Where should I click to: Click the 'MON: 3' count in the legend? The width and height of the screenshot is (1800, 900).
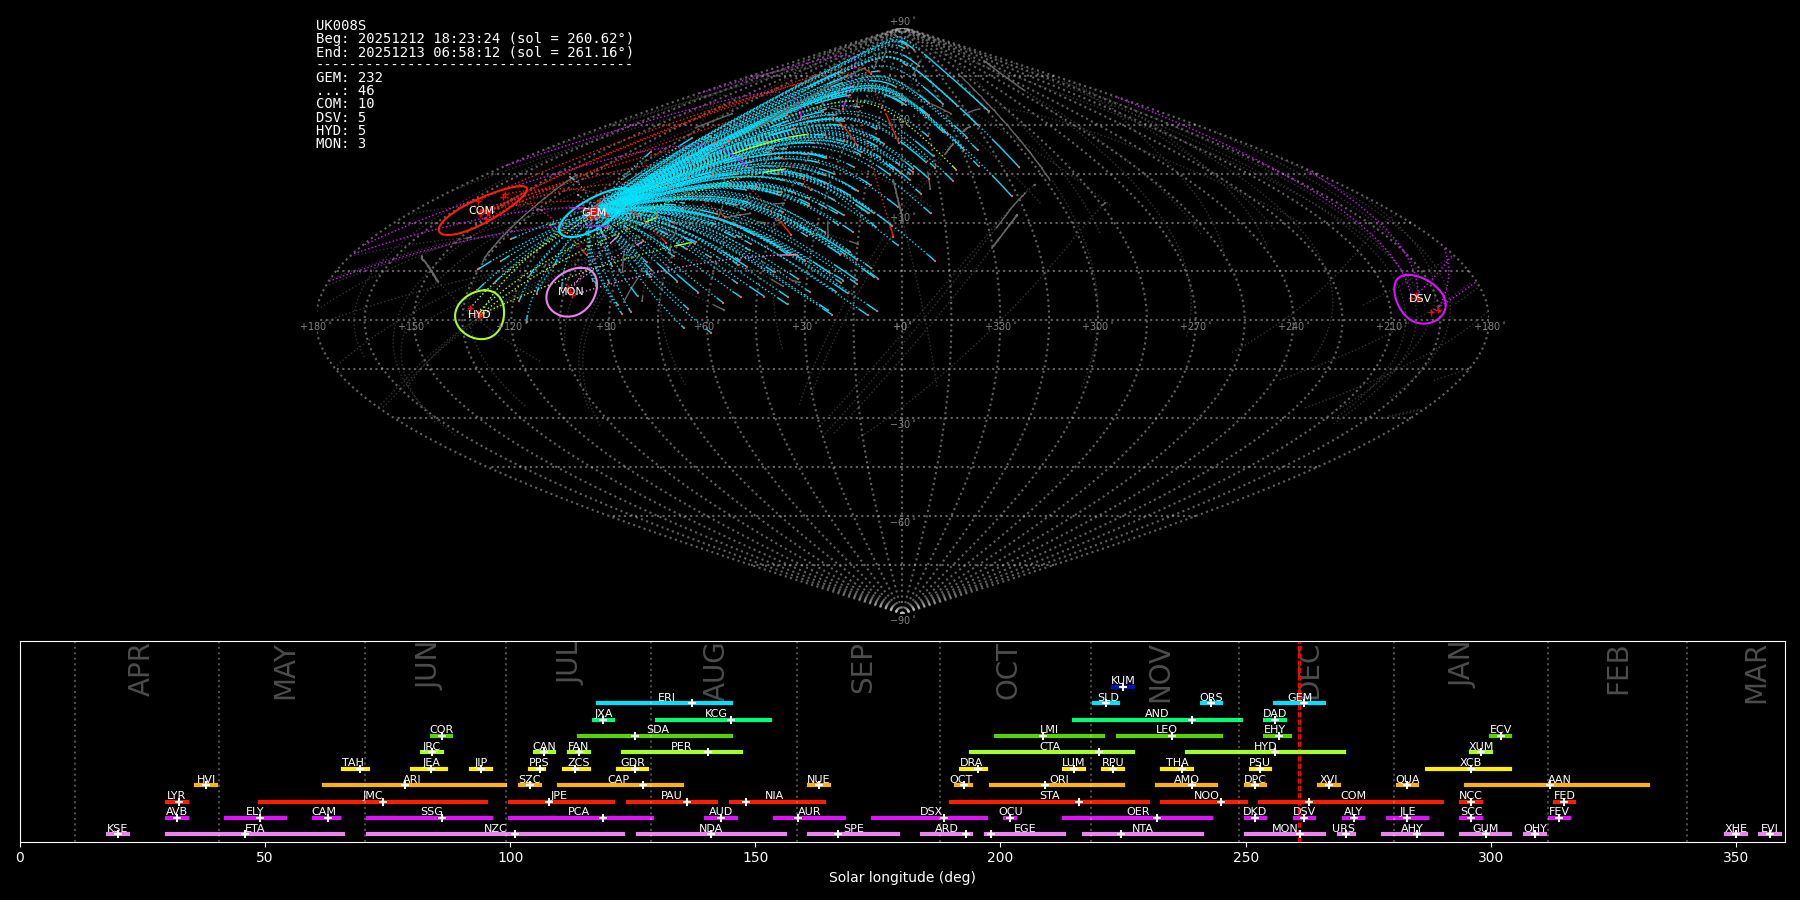(341, 144)
